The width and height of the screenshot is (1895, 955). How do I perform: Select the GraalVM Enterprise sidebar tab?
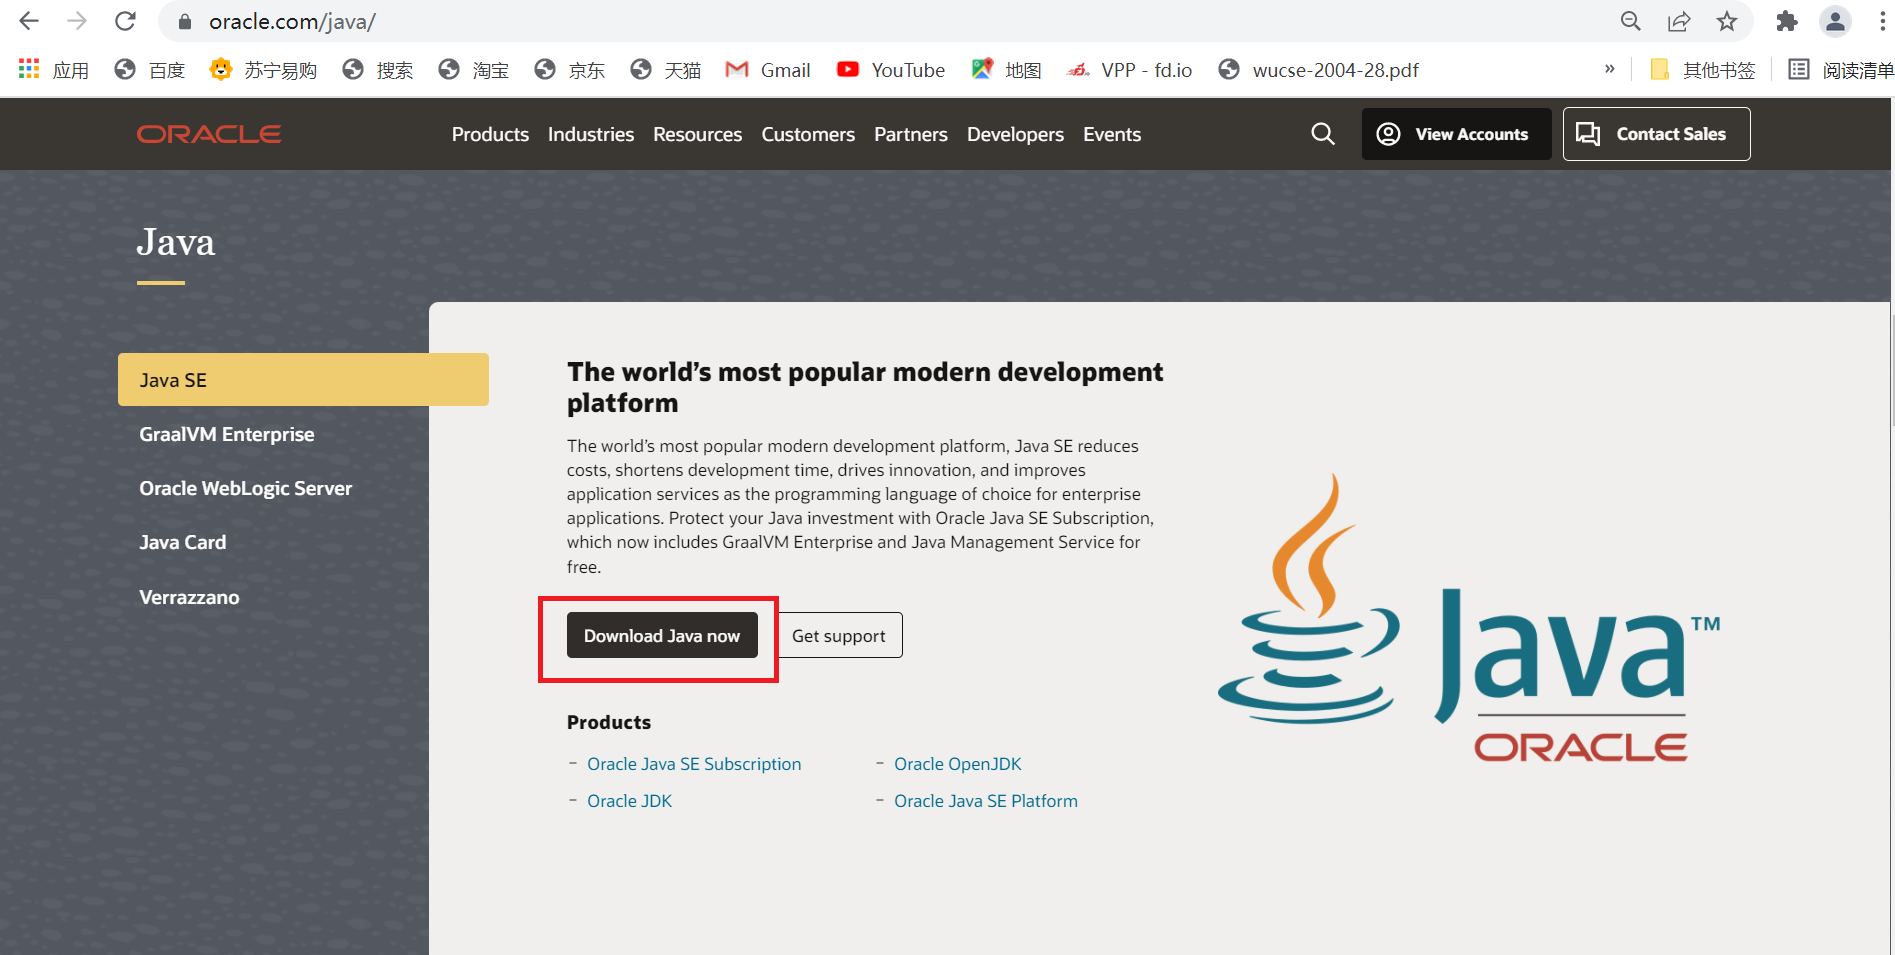point(227,434)
